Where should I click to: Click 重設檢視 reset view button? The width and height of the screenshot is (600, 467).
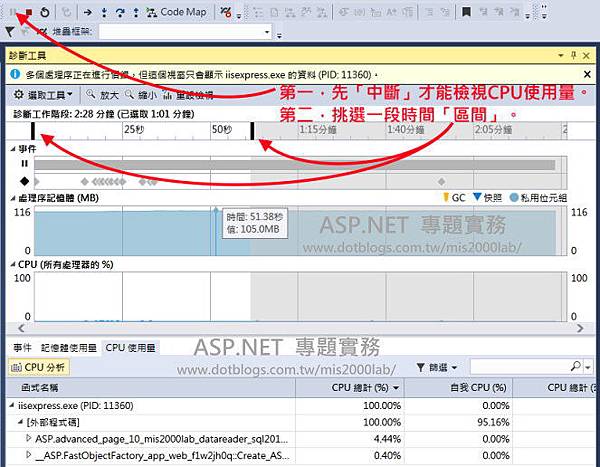click(x=188, y=95)
